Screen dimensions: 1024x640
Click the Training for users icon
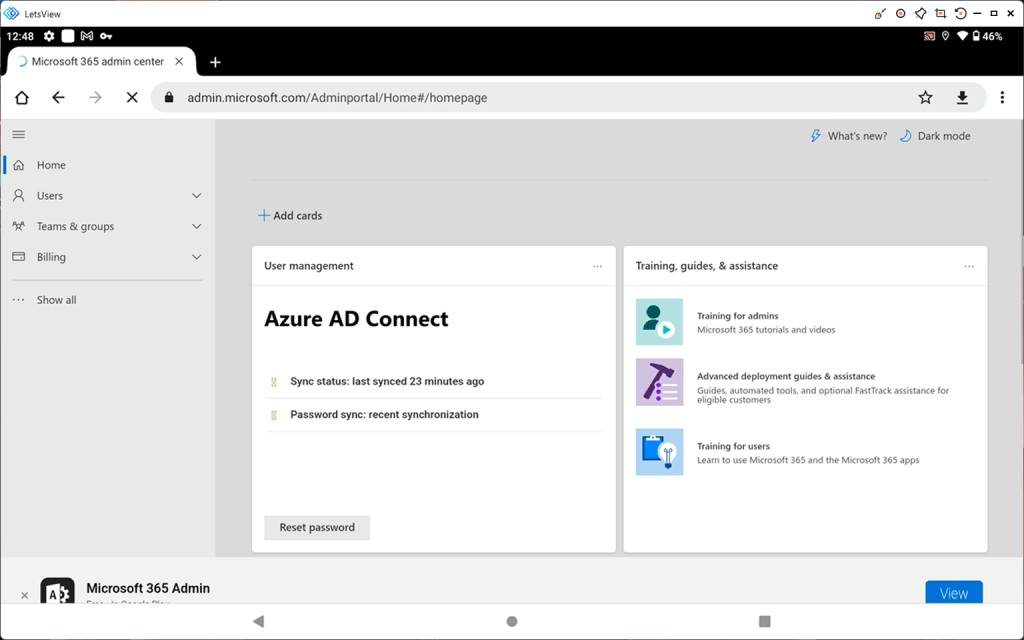(659, 452)
